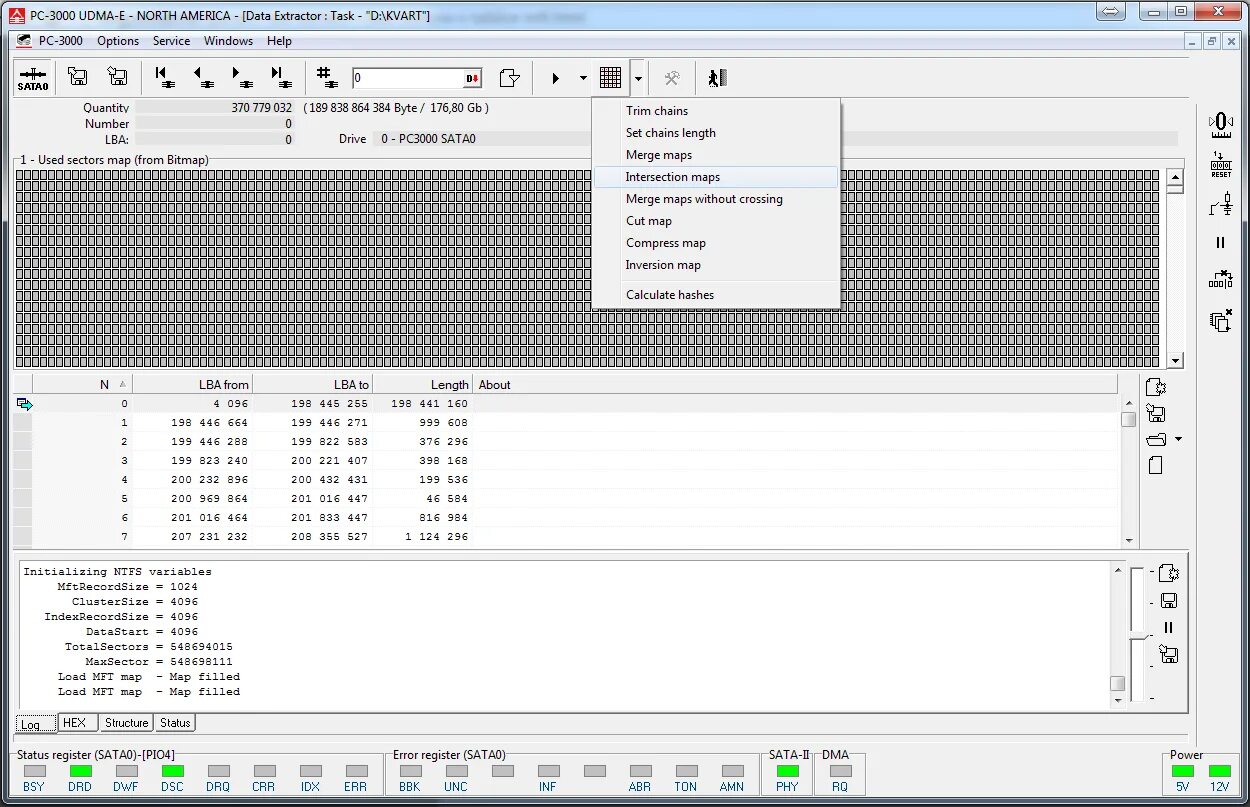Click the floppy save icon beside the log

(x=1168, y=601)
